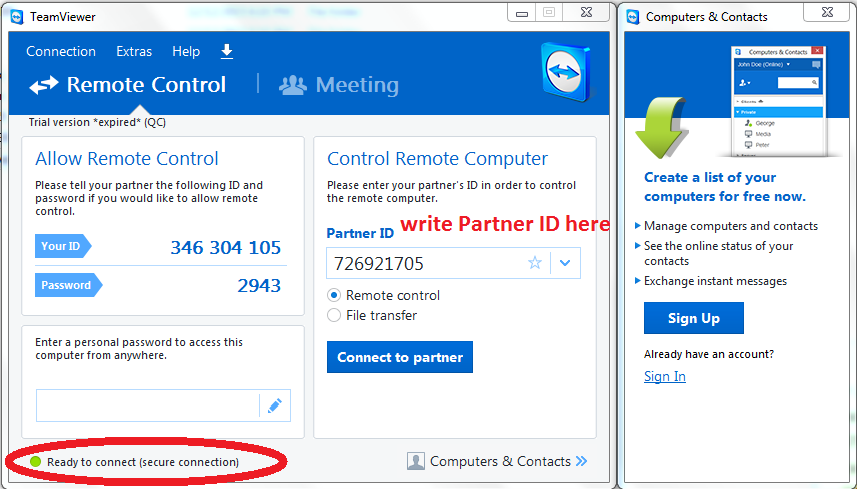This screenshot has height=489, width=857.
Task: Click the Manage computers and contacts bullet
Action: point(731,226)
